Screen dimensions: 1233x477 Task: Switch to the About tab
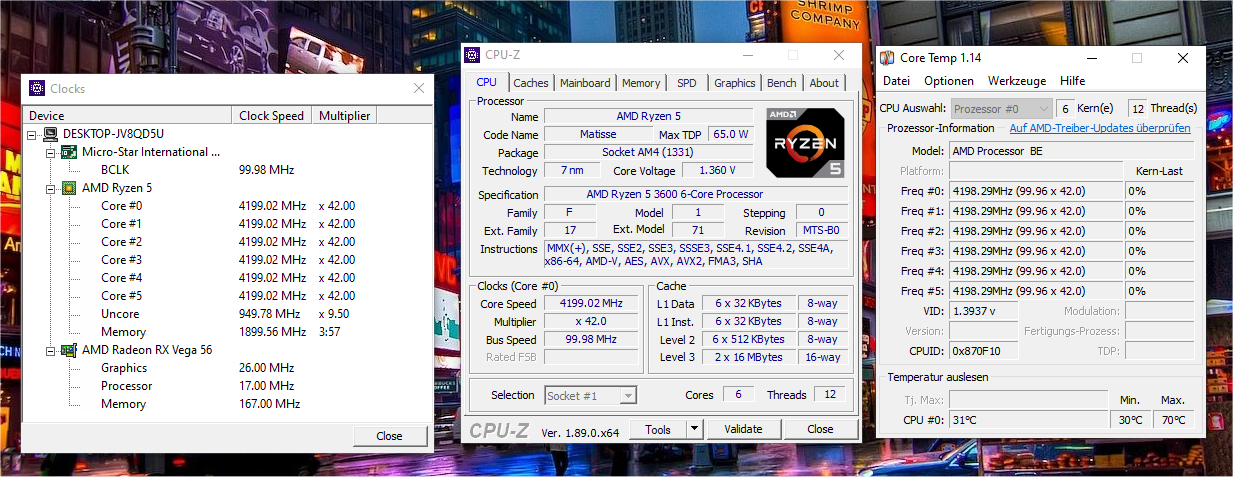[x=824, y=83]
